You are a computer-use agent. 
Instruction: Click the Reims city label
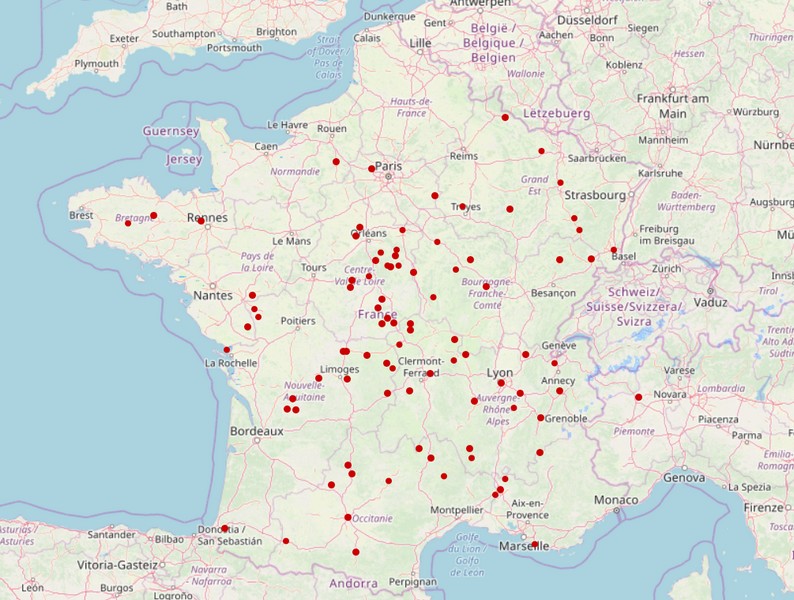(464, 156)
